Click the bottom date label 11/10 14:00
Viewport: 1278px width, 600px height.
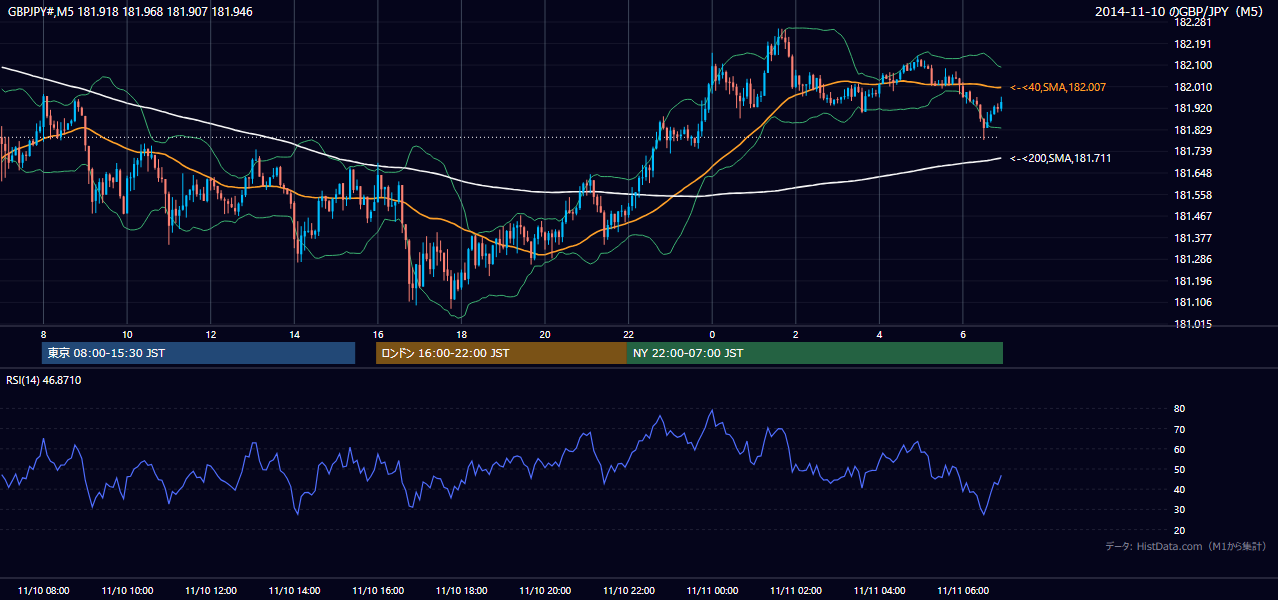tap(294, 591)
